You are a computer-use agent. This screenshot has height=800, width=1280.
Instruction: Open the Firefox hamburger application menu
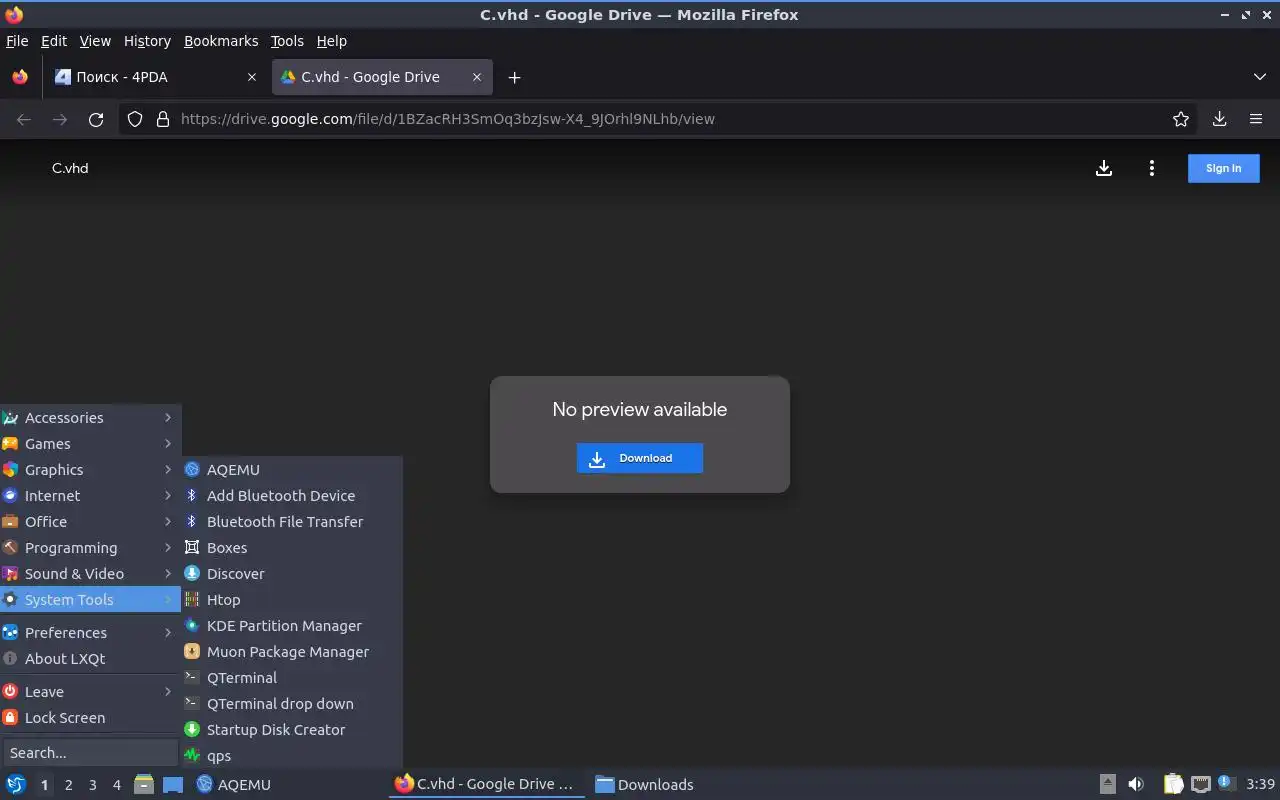click(x=1256, y=119)
